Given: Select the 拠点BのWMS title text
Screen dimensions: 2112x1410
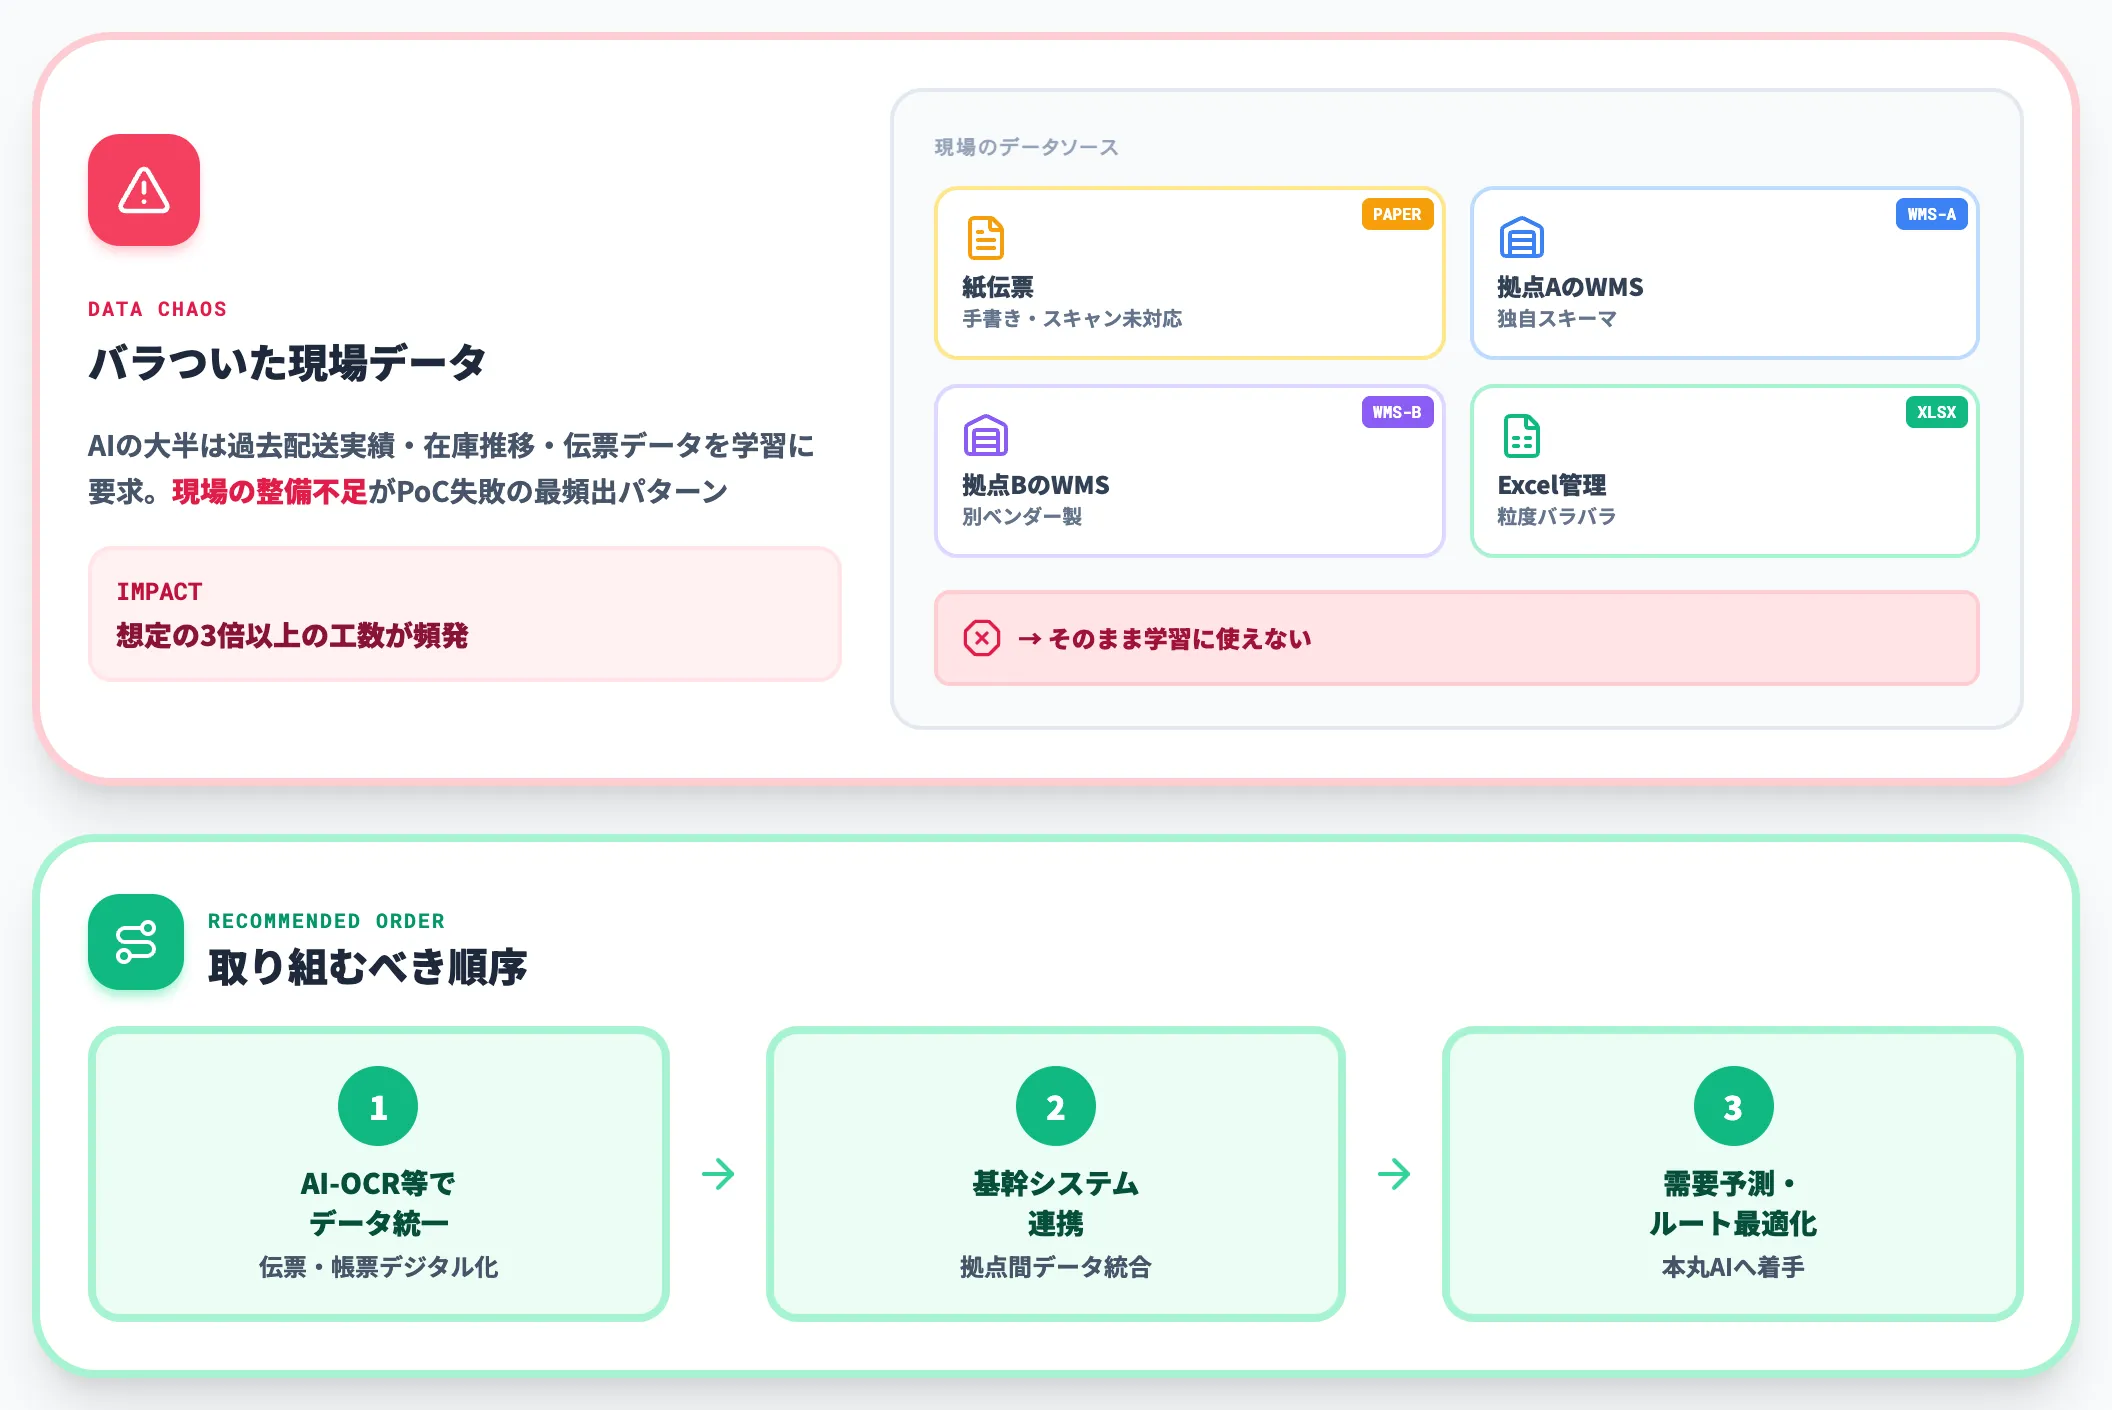Looking at the screenshot, I should [x=1035, y=485].
